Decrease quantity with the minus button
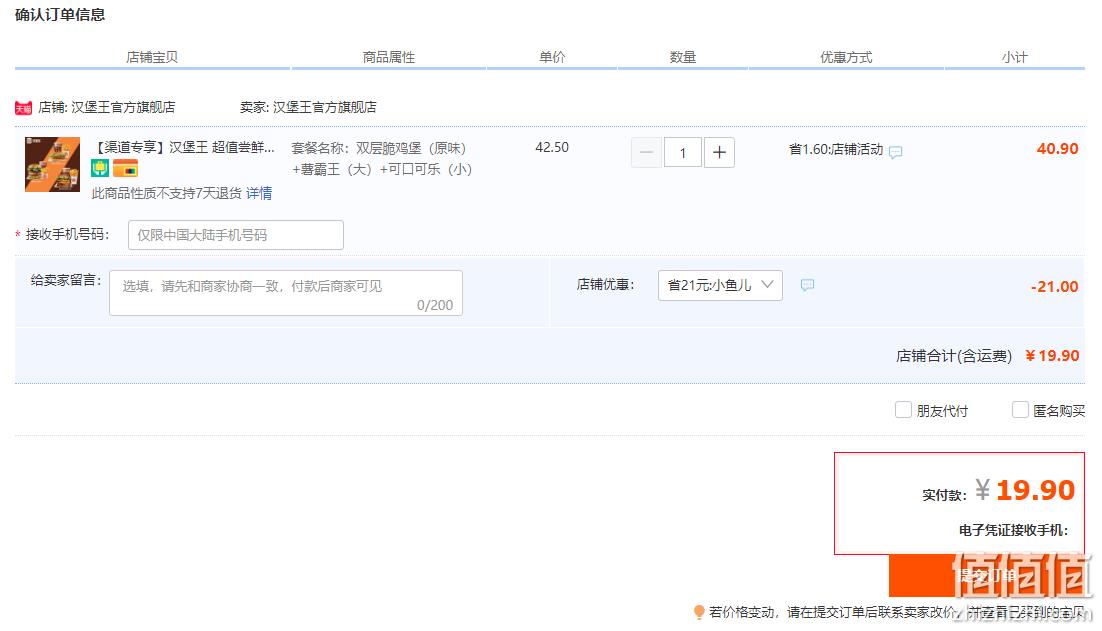Viewport: 1102px width, 631px height. coord(647,152)
